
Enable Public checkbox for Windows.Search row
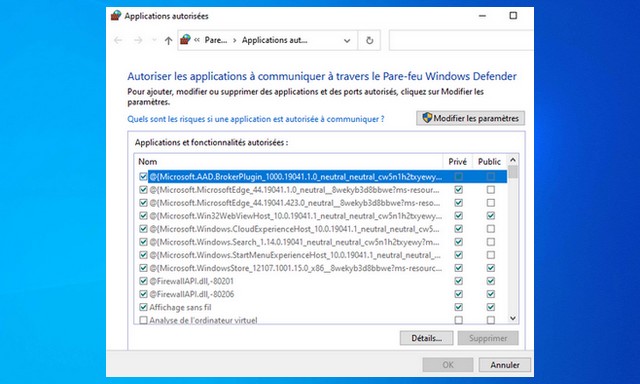(x=491, y=242)
